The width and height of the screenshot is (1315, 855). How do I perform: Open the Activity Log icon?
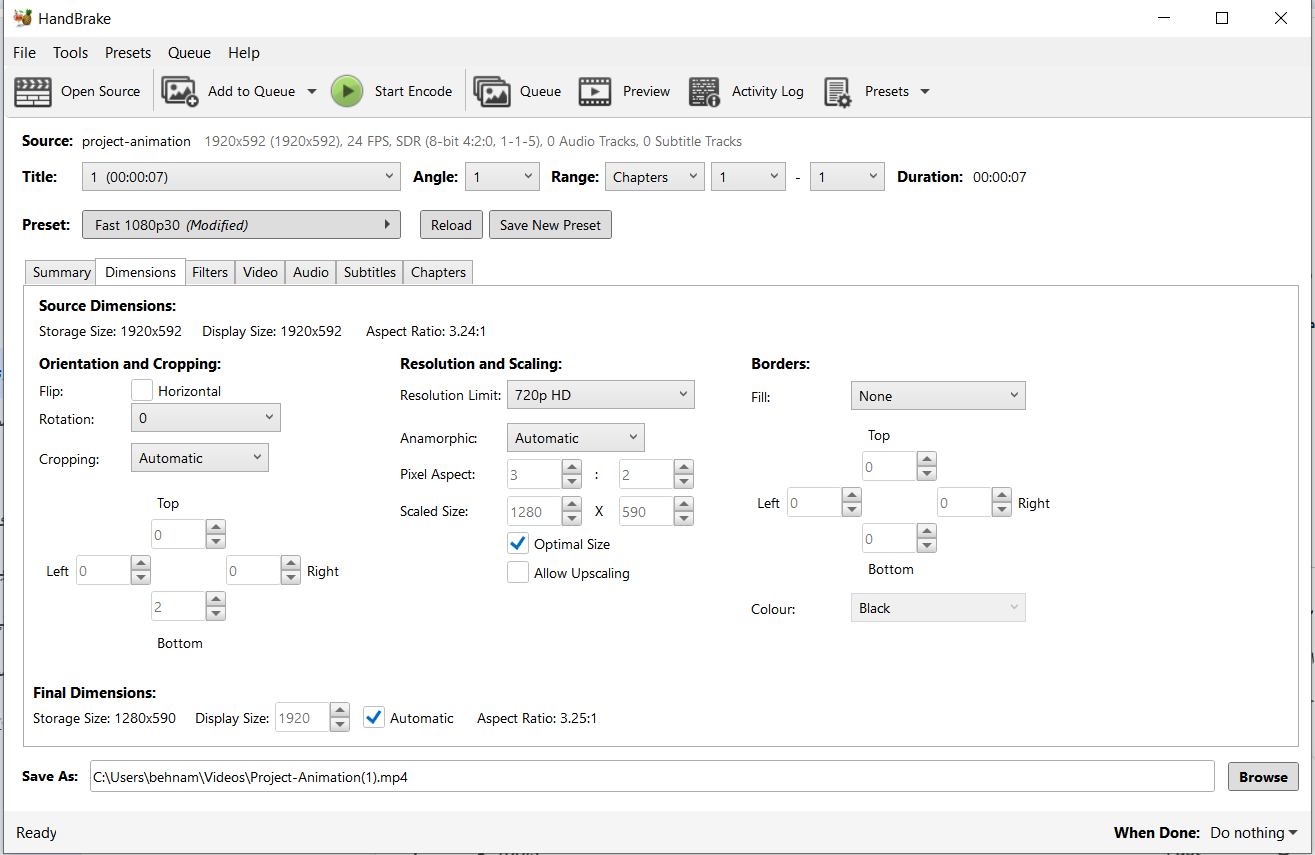pyautogui.click(x=704, y=91)
